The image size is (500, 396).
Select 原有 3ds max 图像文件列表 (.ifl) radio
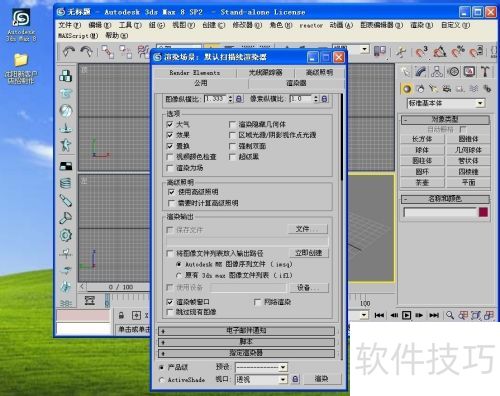pyautogui.click(x=179, y=275)
